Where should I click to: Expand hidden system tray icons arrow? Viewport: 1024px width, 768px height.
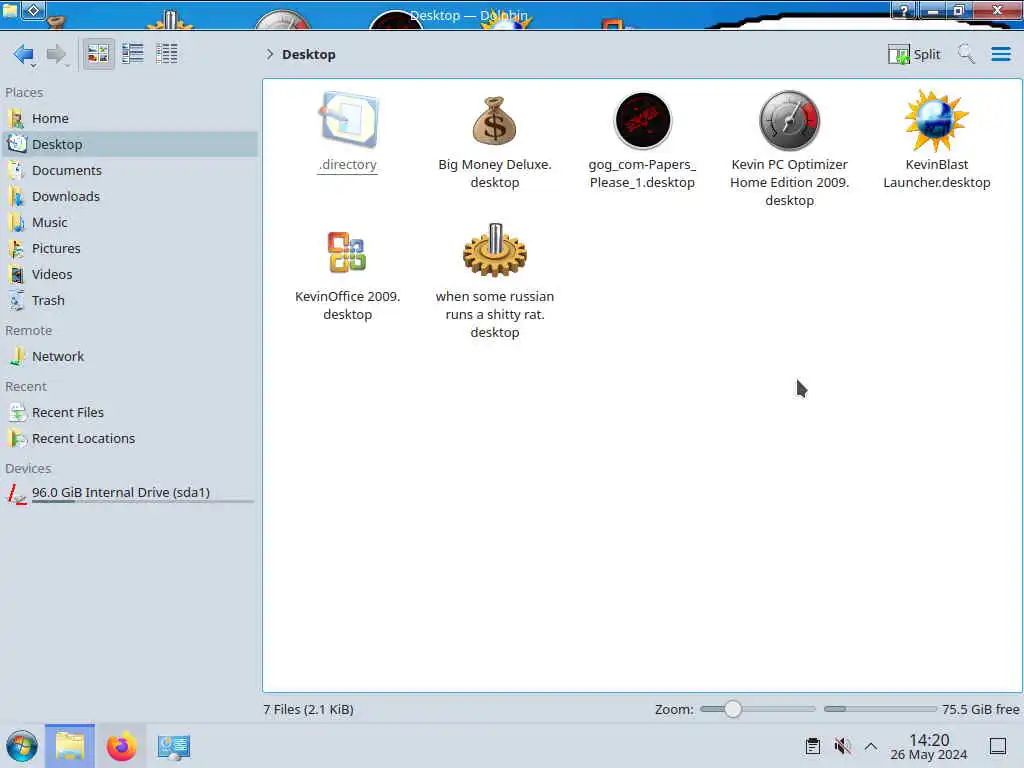[871, 746]
